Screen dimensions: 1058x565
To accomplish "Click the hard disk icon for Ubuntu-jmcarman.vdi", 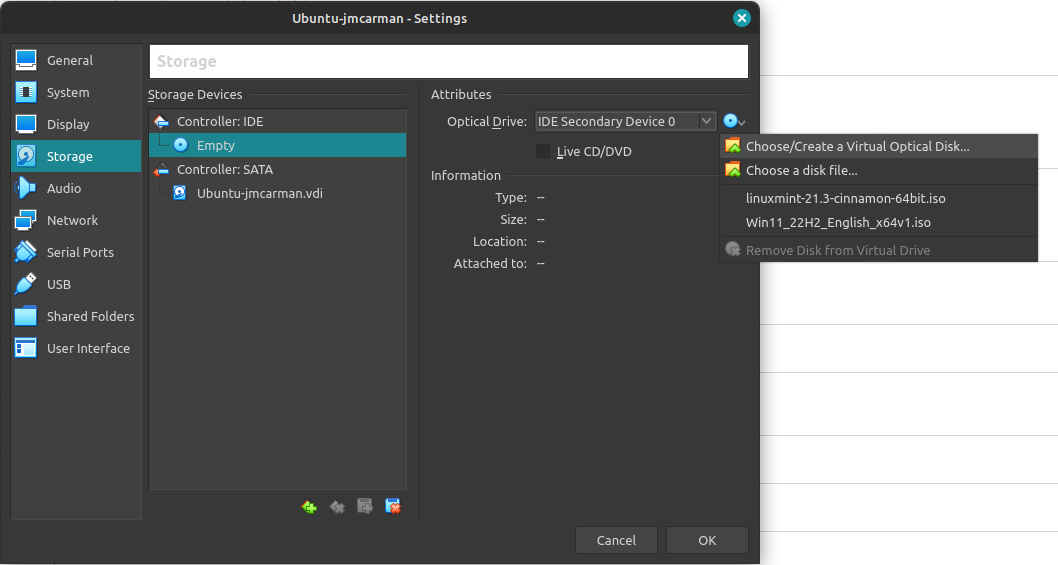I will coord(179,193).
